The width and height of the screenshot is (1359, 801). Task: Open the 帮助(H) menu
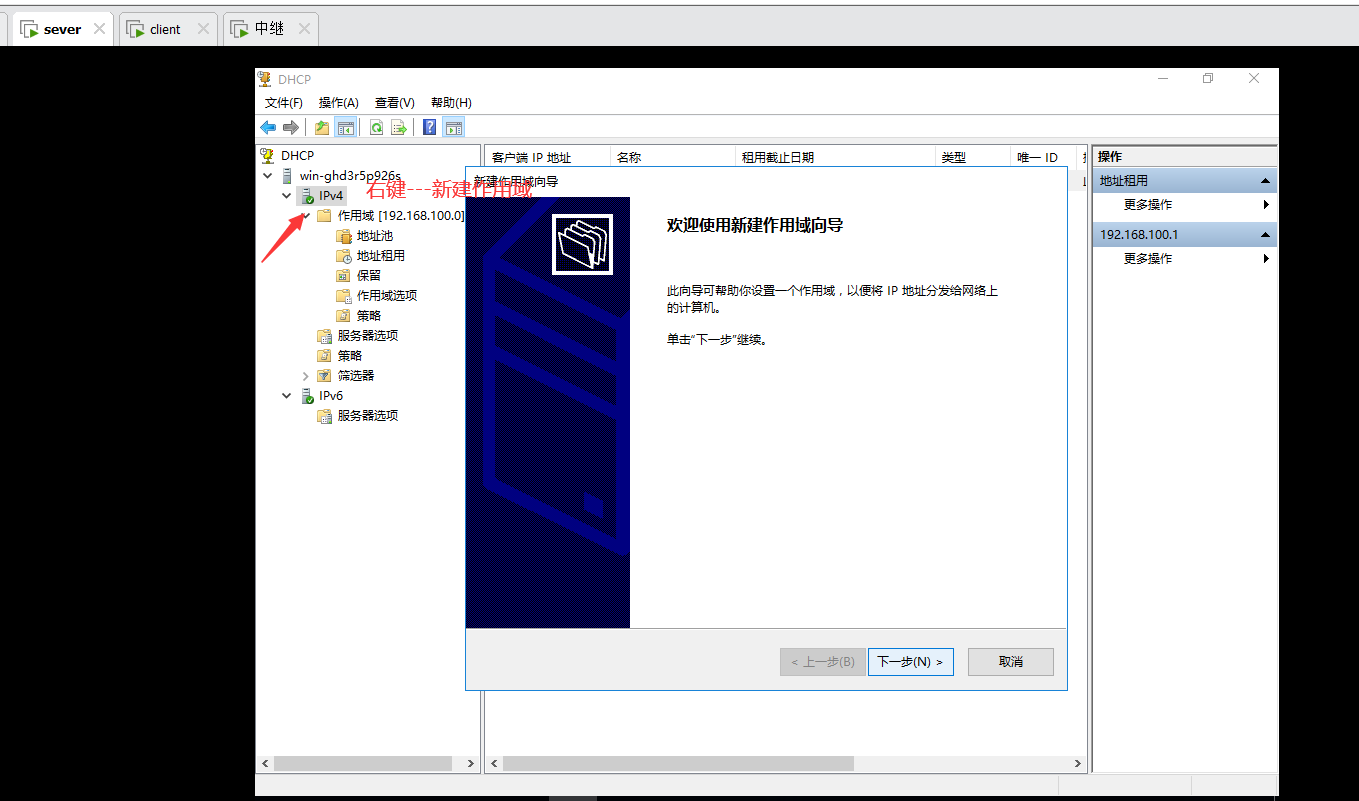pyautogui.click(x=451, y=103)
